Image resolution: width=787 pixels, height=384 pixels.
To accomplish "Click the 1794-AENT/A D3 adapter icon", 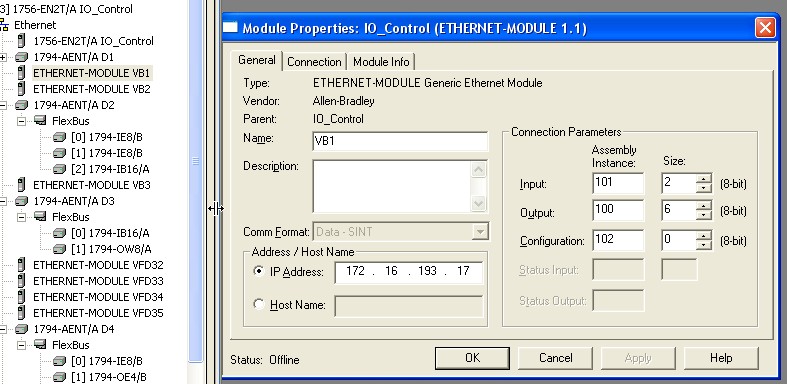I will point(22,201).
